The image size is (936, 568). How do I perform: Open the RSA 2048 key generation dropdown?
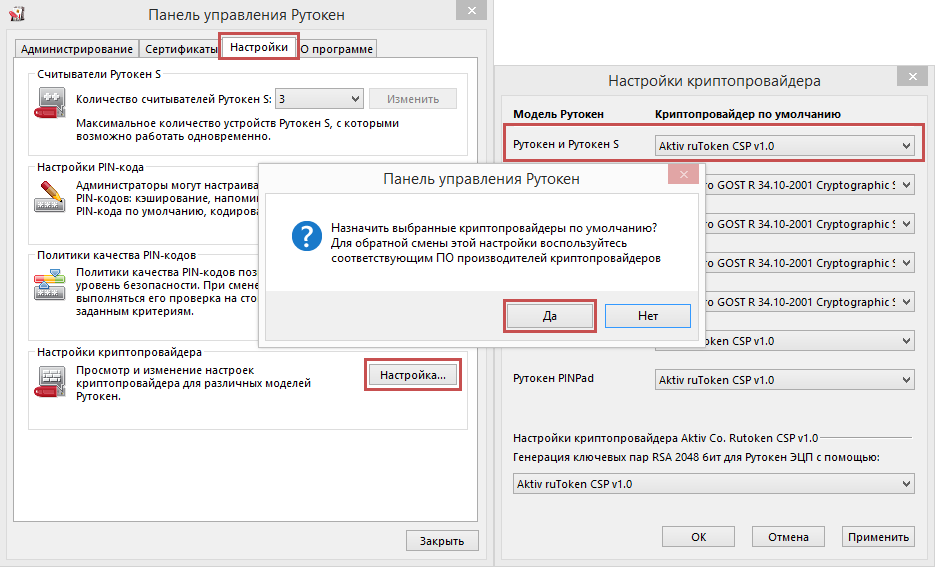coord(713,484)
